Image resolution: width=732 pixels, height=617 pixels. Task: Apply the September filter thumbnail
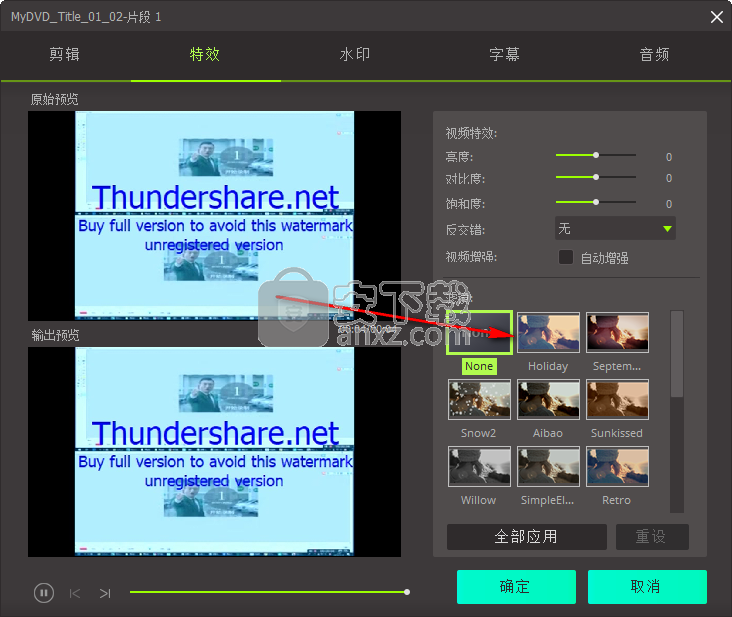(x=617, y=332)
